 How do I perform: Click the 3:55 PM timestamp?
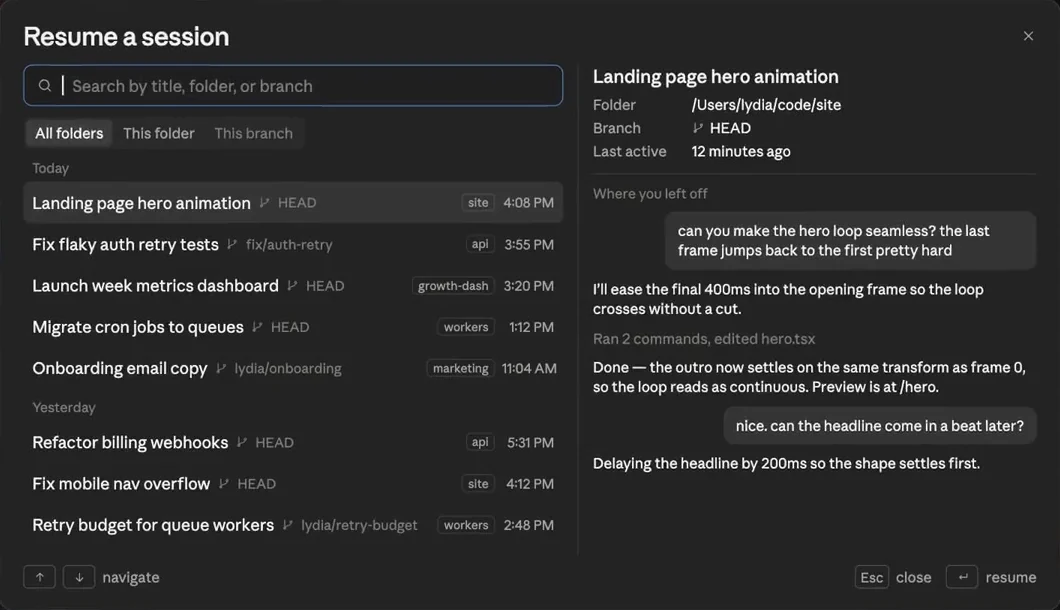coord(529,244)
